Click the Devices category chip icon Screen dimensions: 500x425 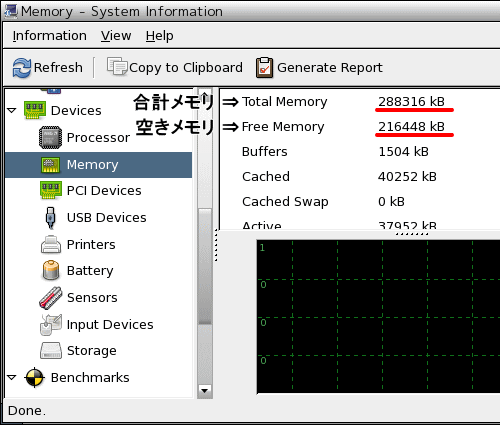coord(35,110)
